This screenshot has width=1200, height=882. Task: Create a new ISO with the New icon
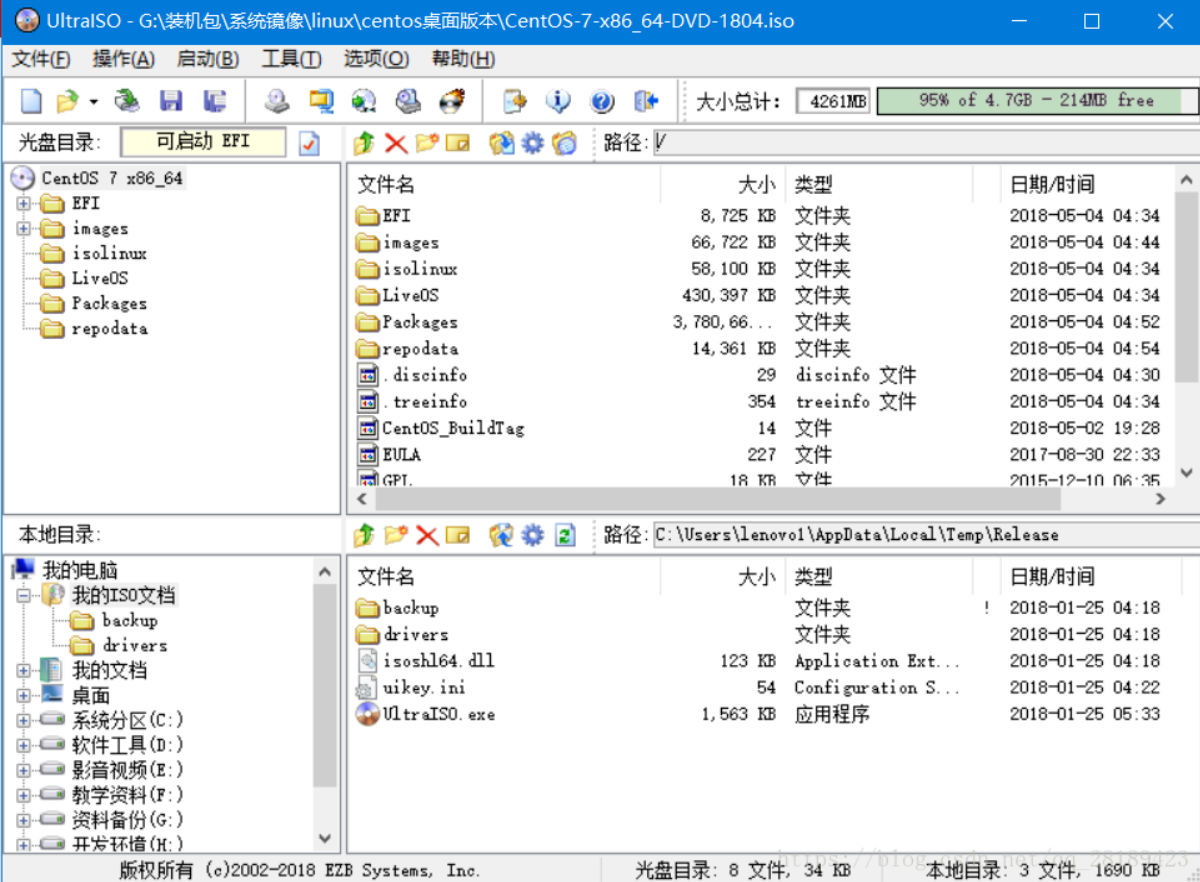pyautogui.click(x=32, y=101)
